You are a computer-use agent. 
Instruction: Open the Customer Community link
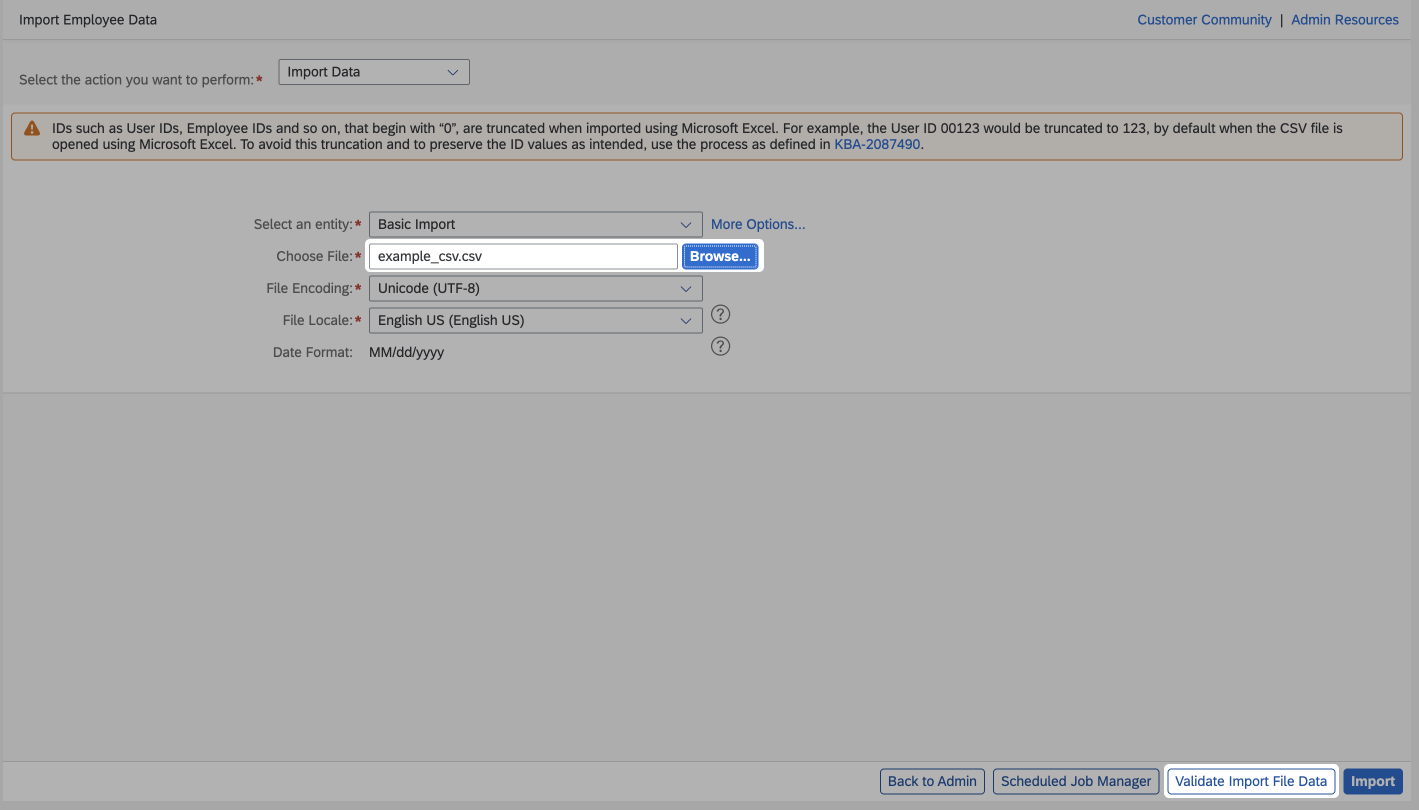coord(1204,20)
